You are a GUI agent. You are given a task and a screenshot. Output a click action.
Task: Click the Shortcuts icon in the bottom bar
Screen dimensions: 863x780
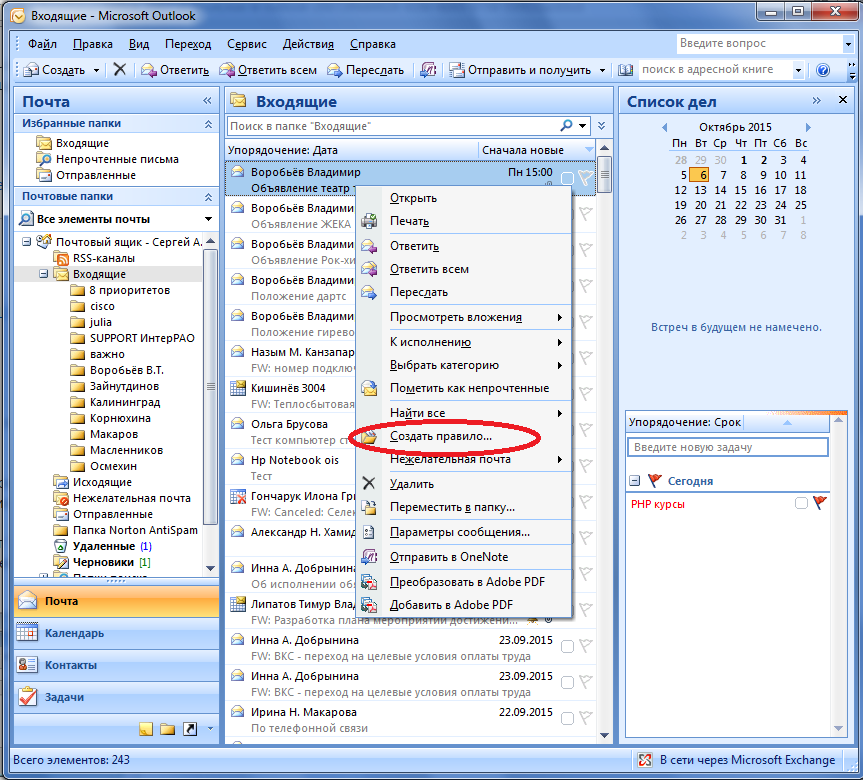coord(190,729)
